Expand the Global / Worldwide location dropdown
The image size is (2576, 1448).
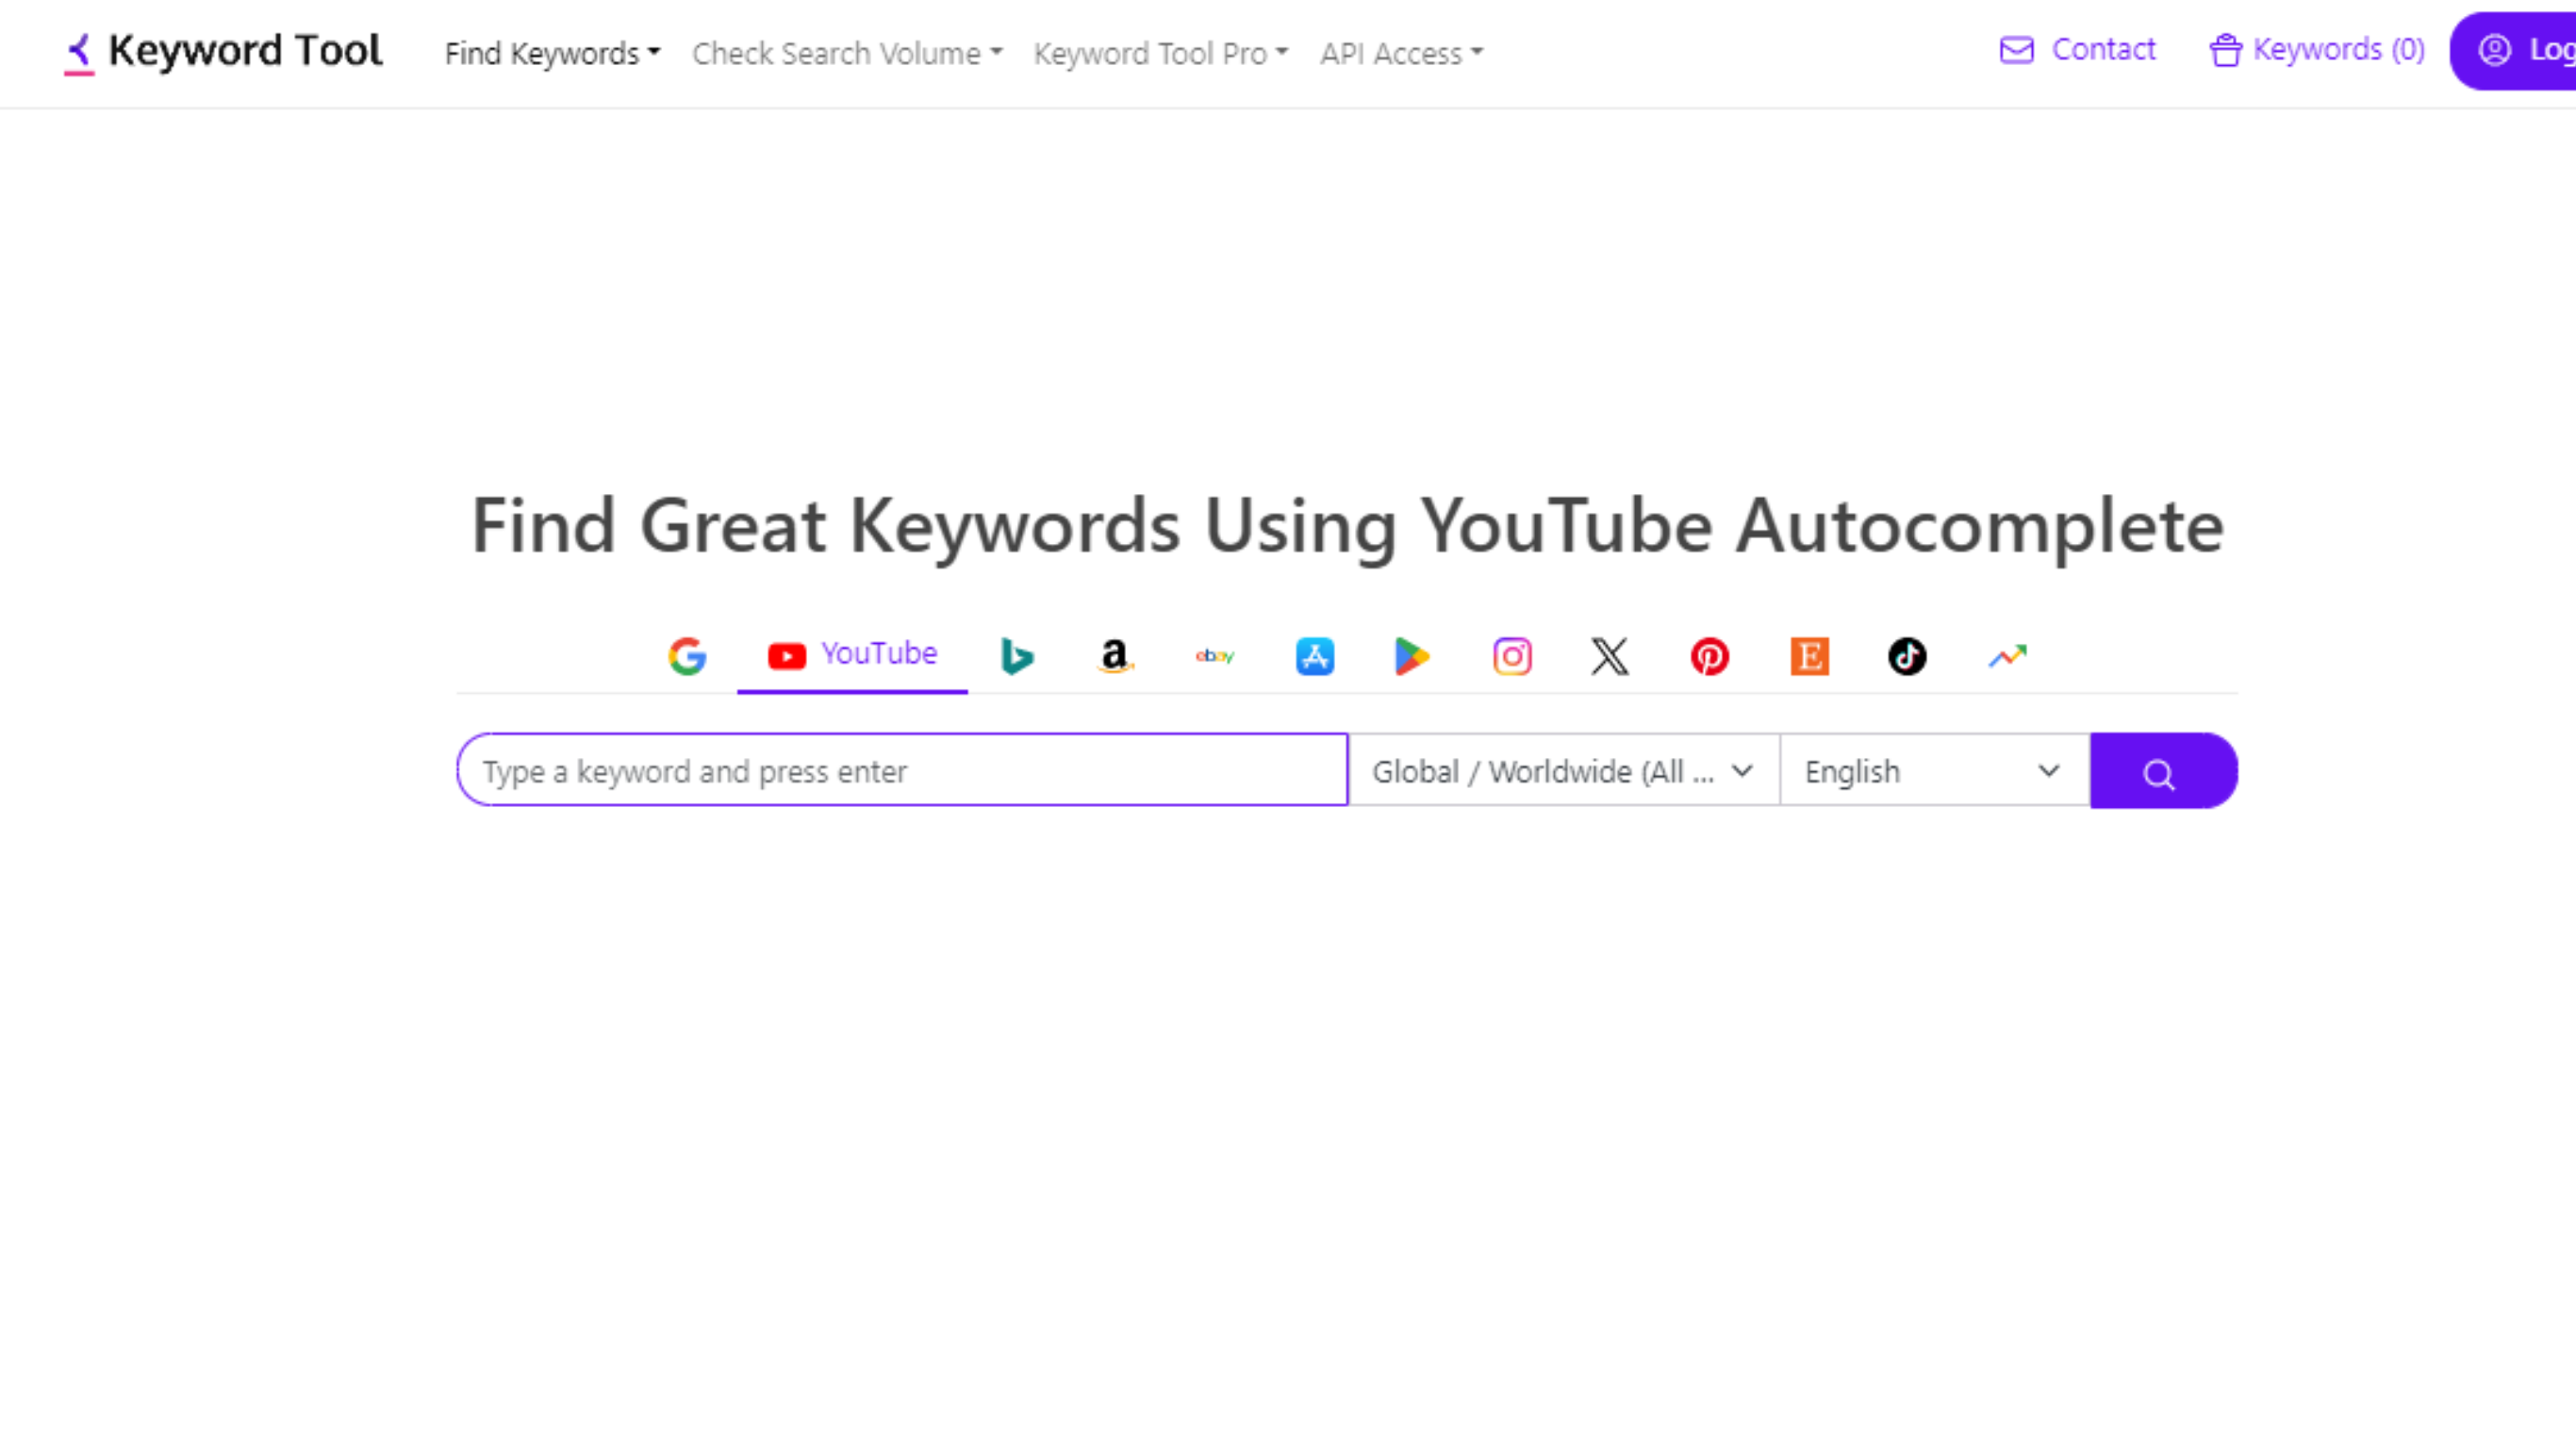[1562, 771]
